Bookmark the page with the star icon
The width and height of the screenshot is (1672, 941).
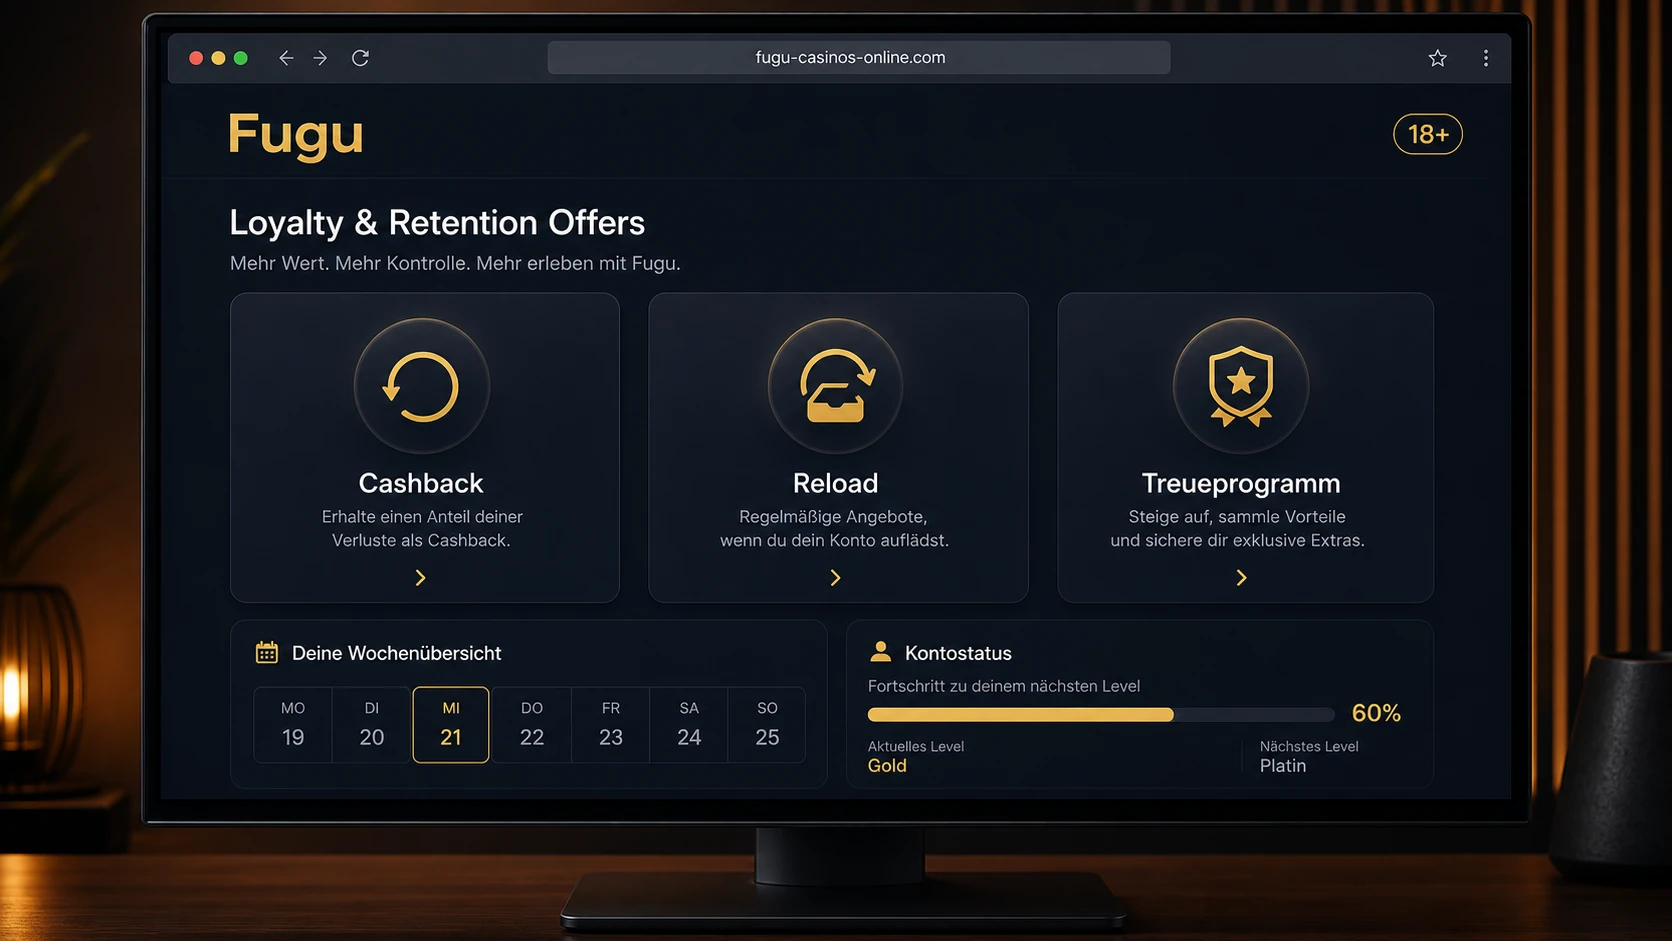coord(1437,58)
